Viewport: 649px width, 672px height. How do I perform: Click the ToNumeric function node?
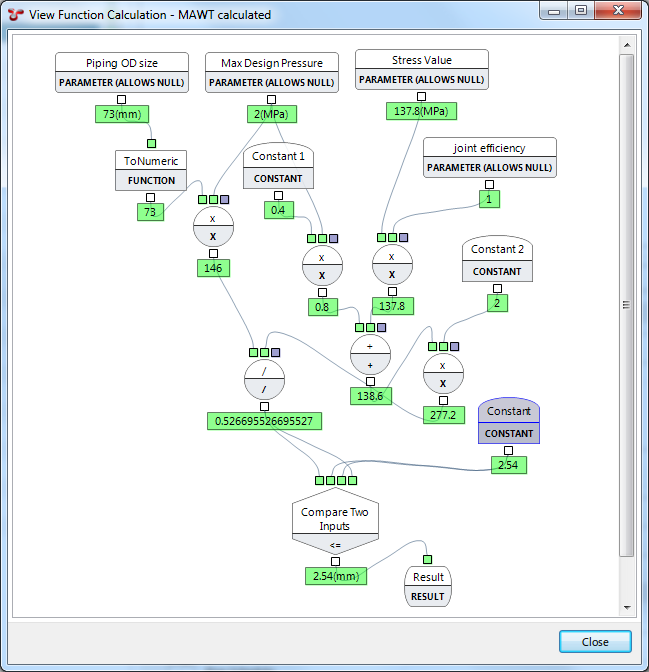150,170
